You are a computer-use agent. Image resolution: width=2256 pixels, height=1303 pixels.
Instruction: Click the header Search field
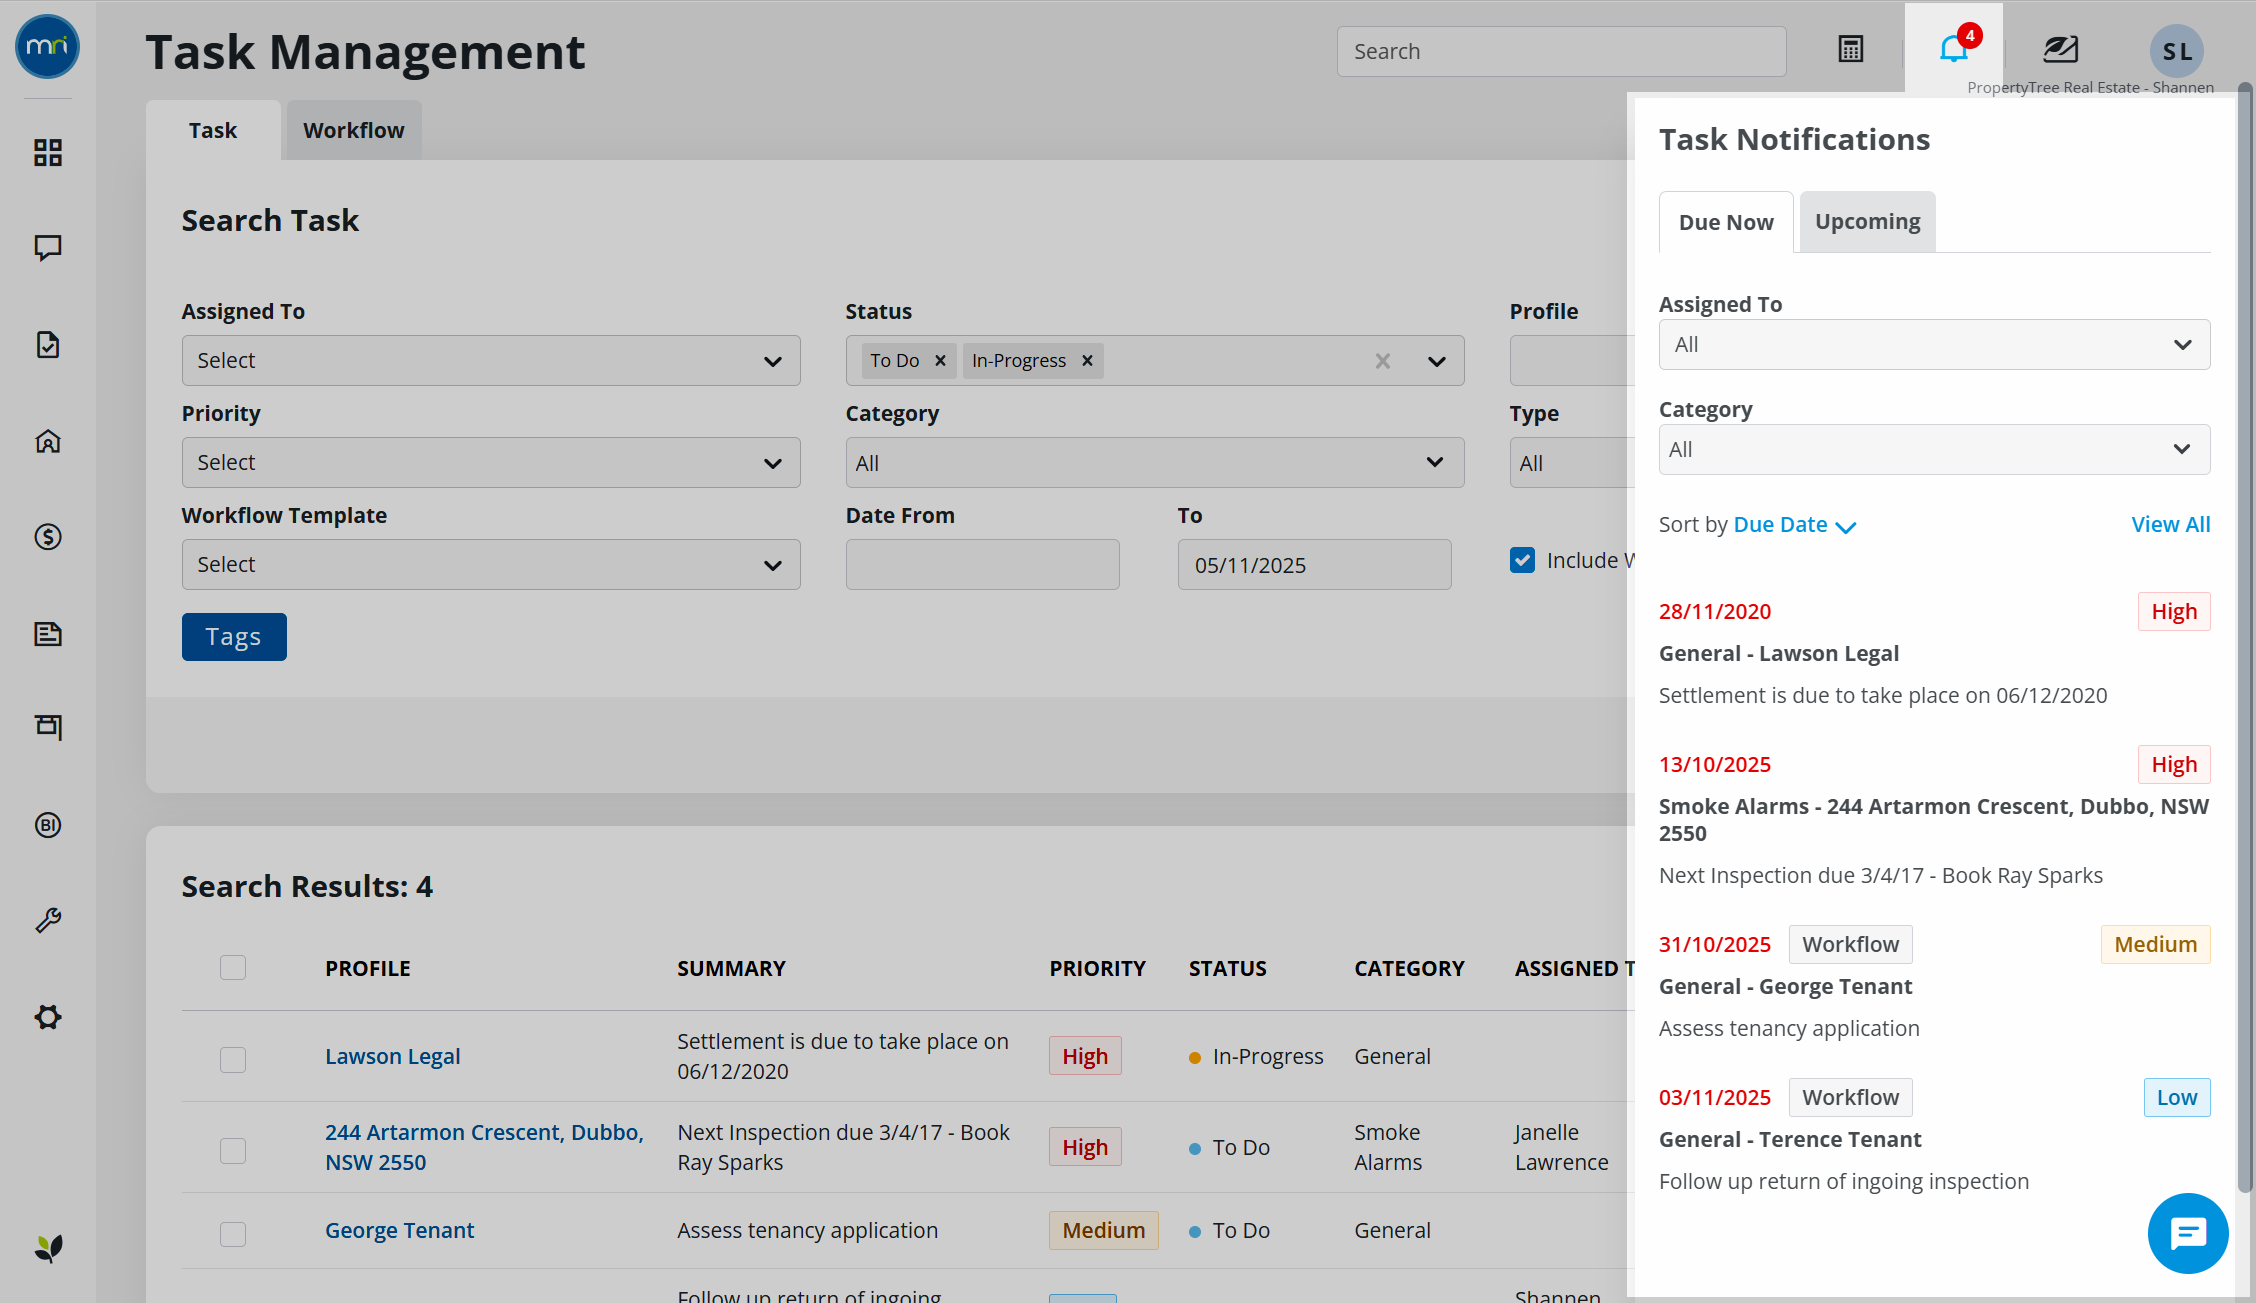[x=1561, y=51]
